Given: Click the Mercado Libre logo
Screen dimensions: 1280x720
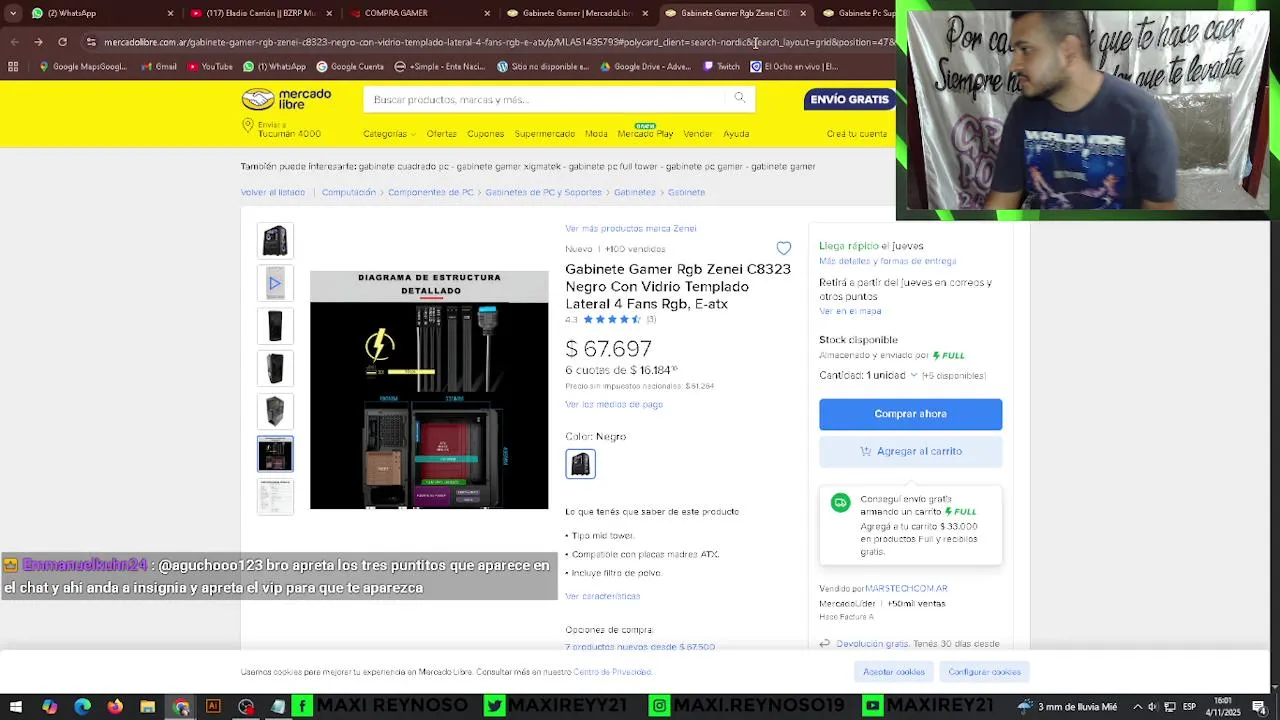Looking at the screenshot, I should pyautogui.click(x=286, y=99).
